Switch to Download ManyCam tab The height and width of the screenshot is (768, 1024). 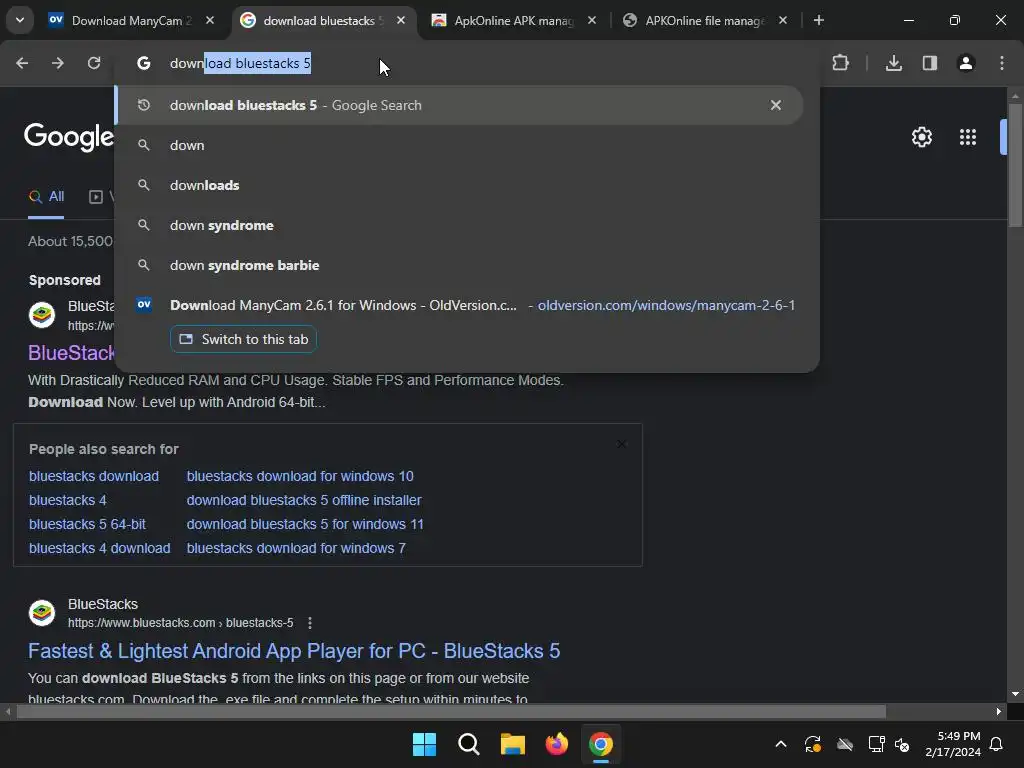pyautogui.click(x=121, y=20)
